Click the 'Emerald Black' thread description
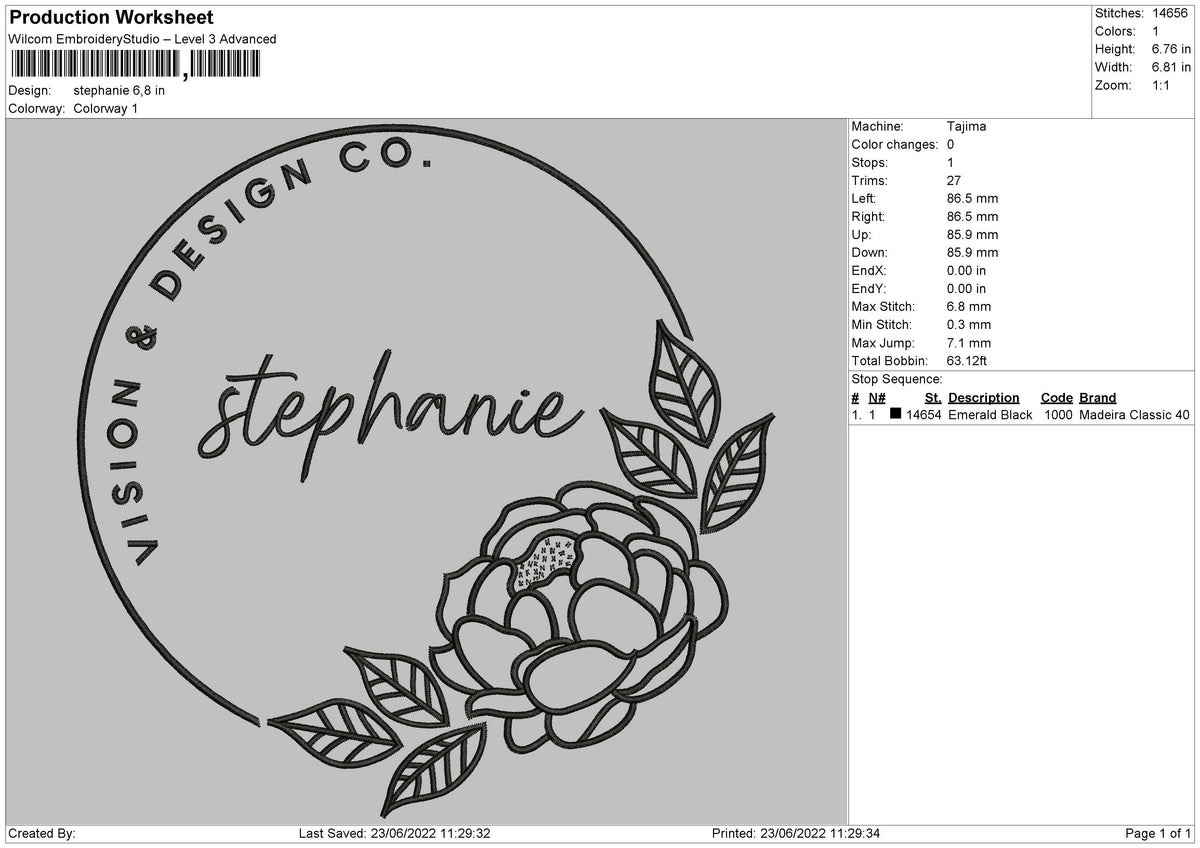 tap(990, 414)
